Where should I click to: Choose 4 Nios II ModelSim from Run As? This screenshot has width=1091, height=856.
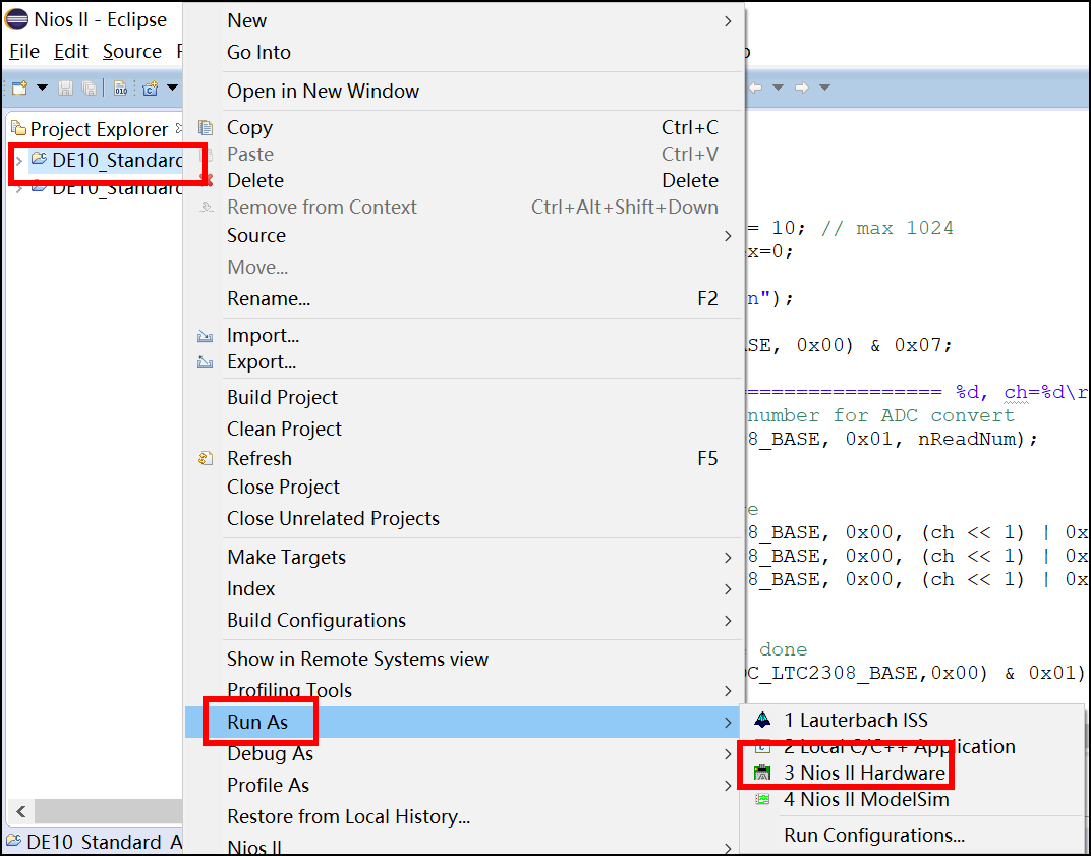[x=911, y=800]
